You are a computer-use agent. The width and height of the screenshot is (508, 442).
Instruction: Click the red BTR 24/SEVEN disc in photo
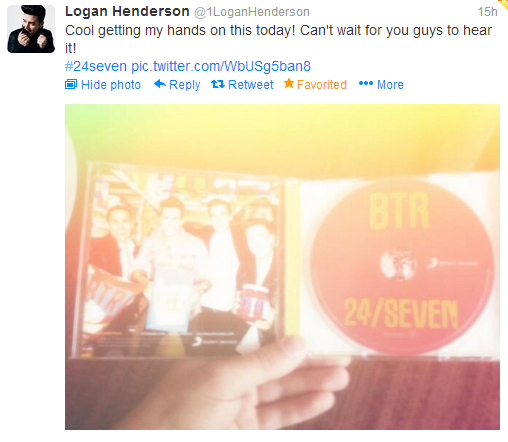tap(402, 266)
